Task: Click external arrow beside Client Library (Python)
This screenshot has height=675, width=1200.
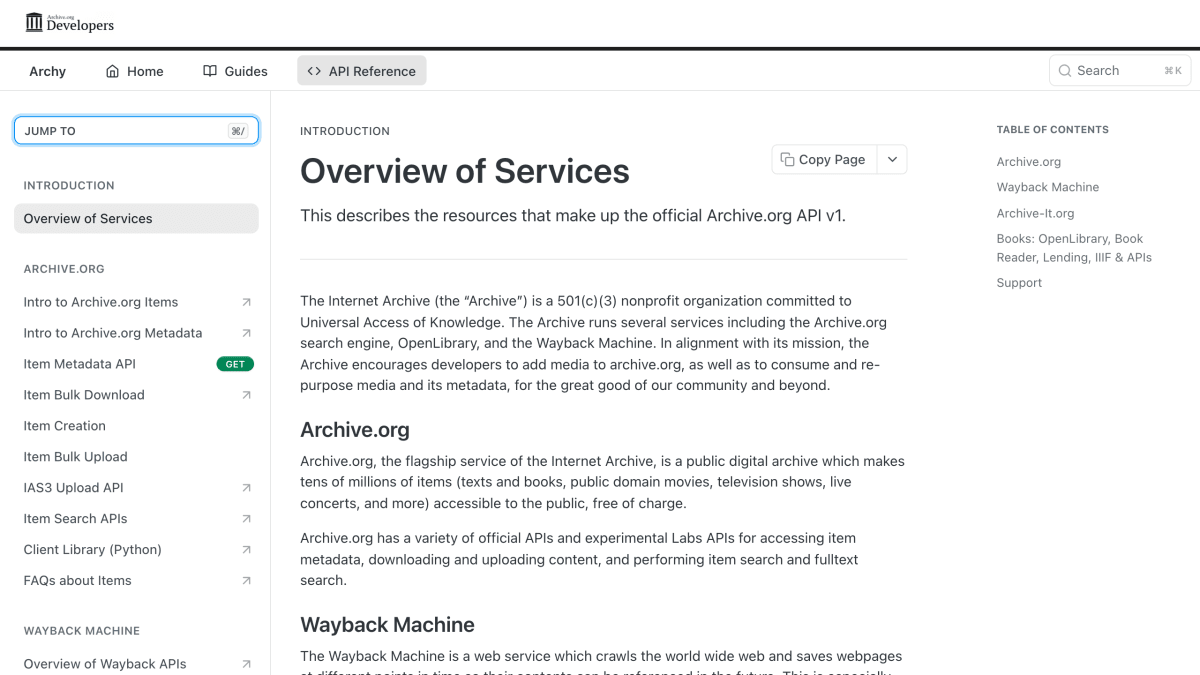Action: coord(247,550)
